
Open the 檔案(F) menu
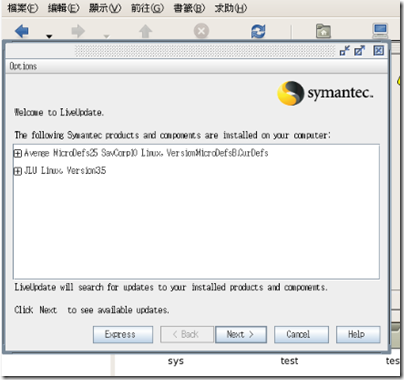click(x=23, y=8)
